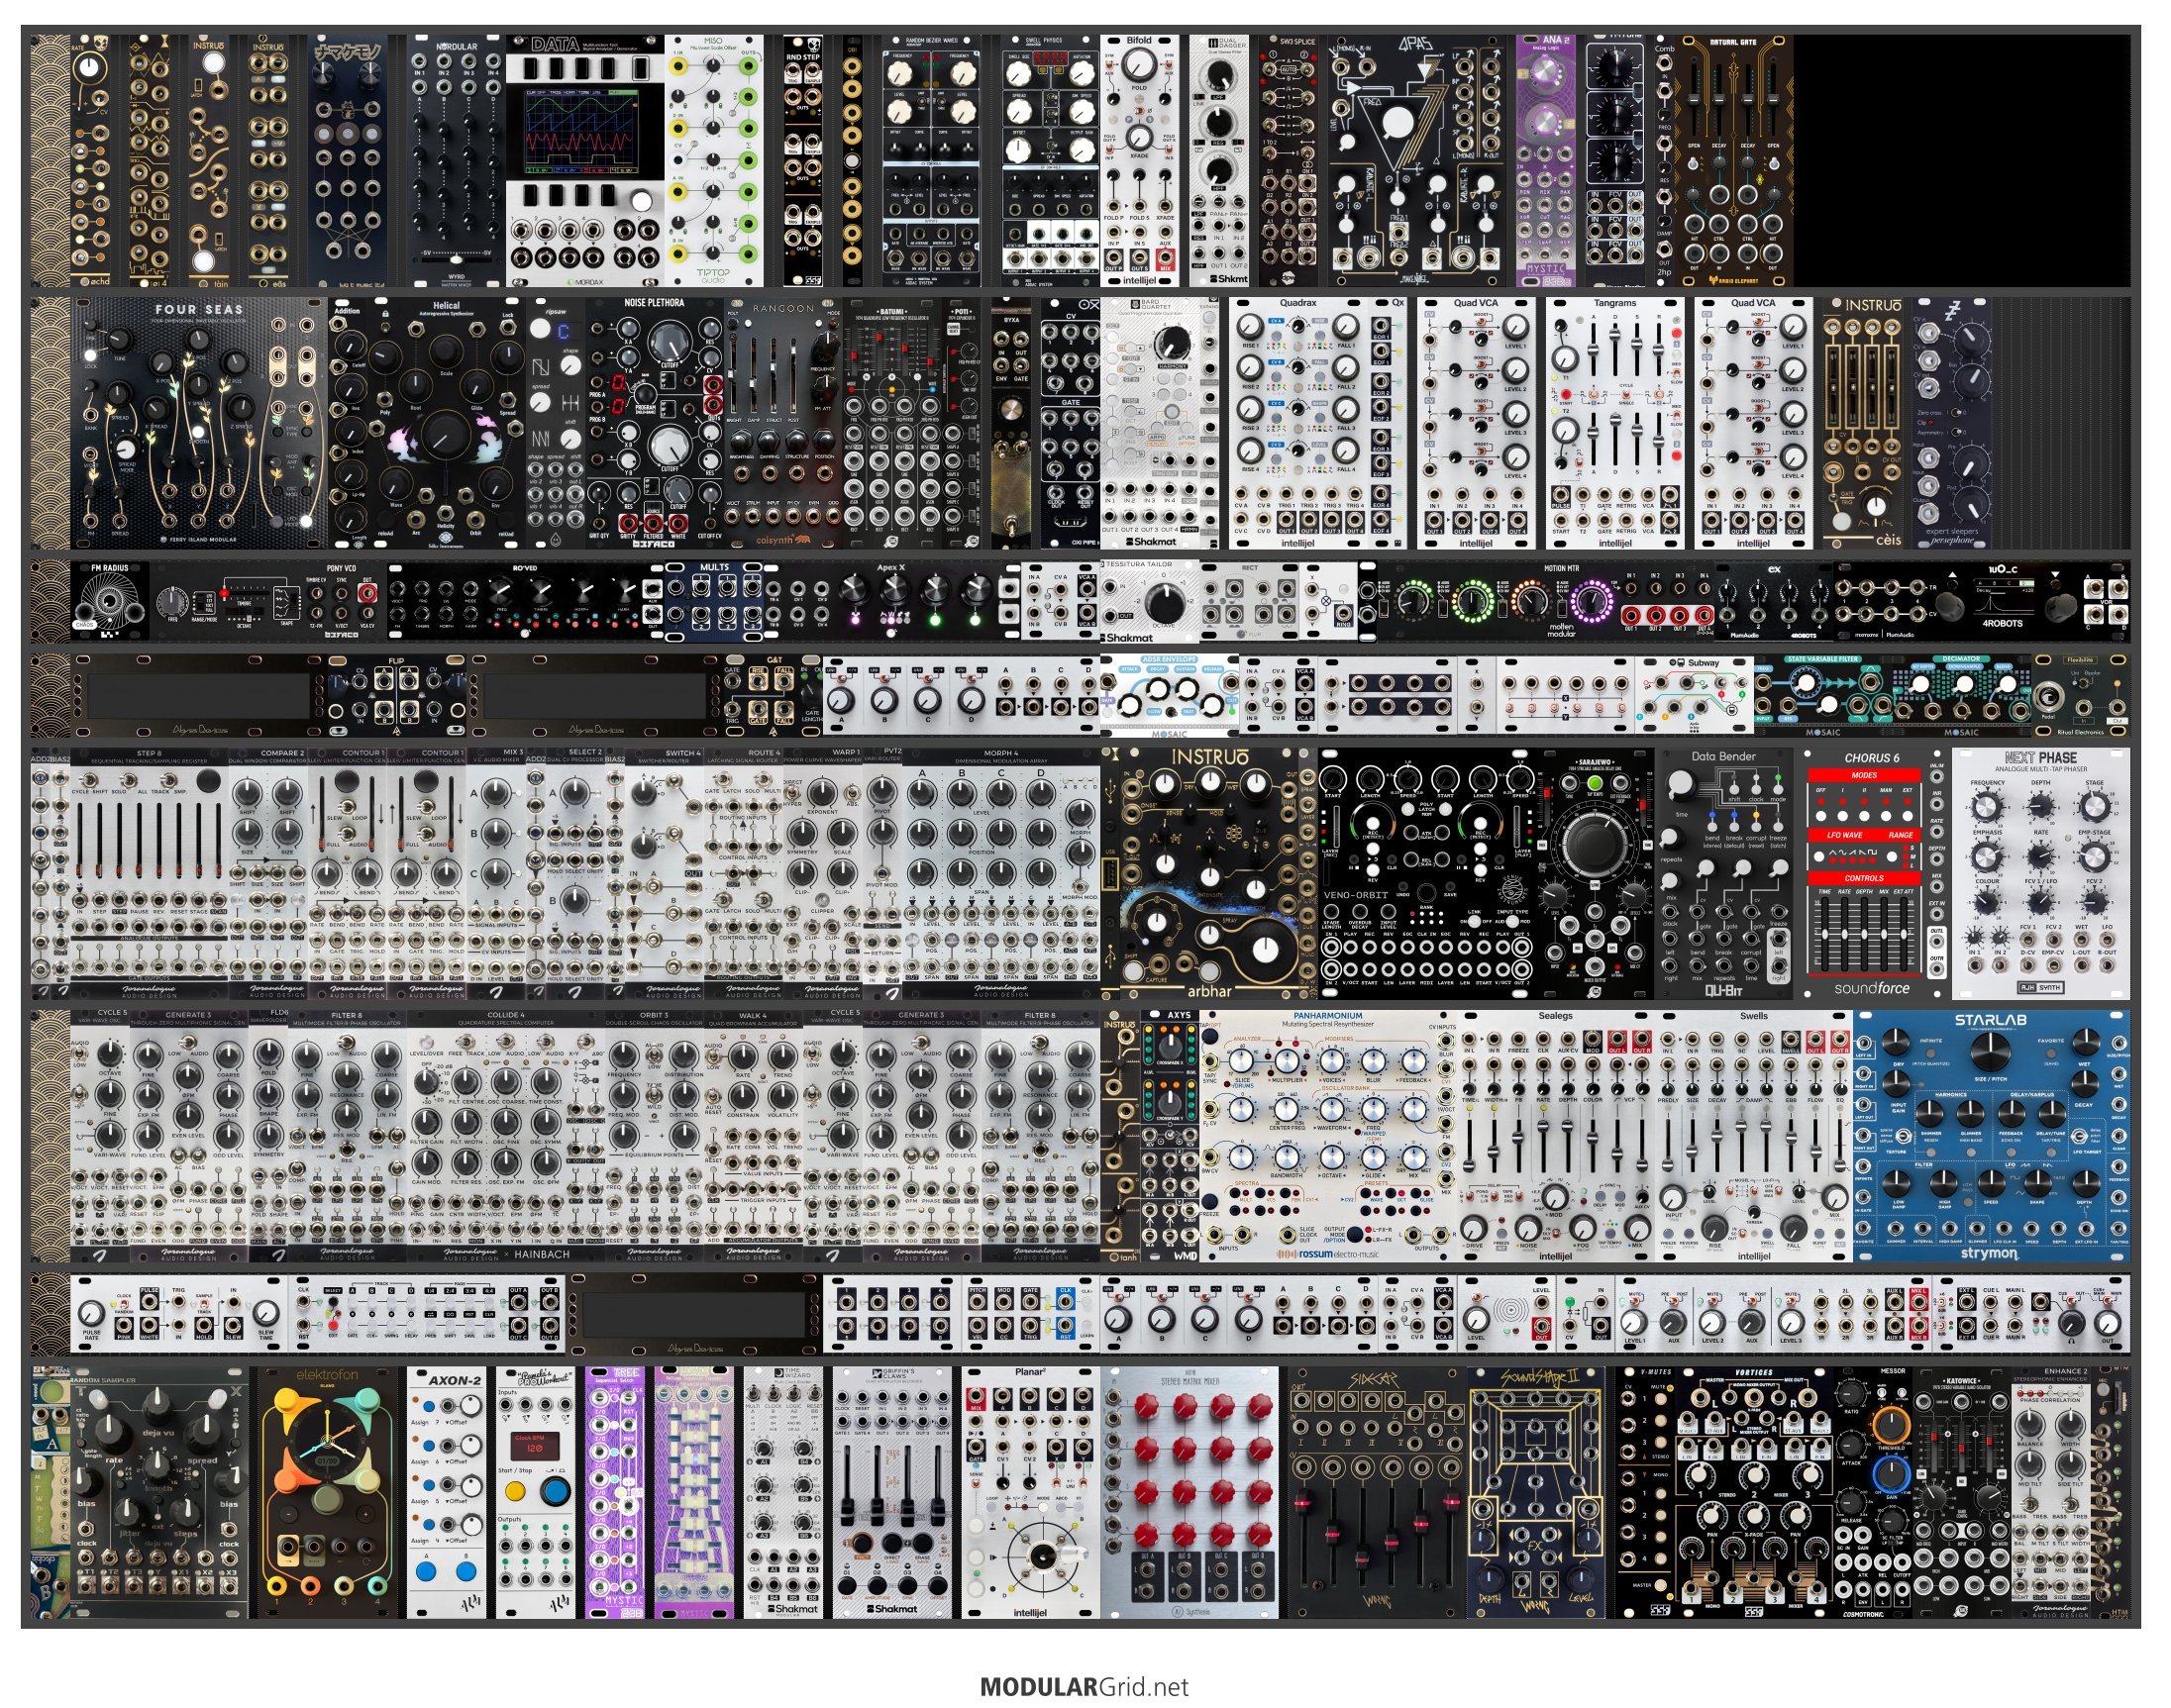Image resolution: width=2171 pixels, height=1708 pixels.
Task: Click the AXON-2 expander module
Action: click(447, 1492)
